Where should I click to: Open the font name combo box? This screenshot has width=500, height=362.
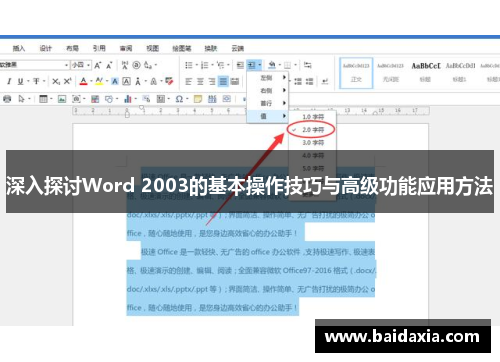pyautogui.click(x=34, y=65)
